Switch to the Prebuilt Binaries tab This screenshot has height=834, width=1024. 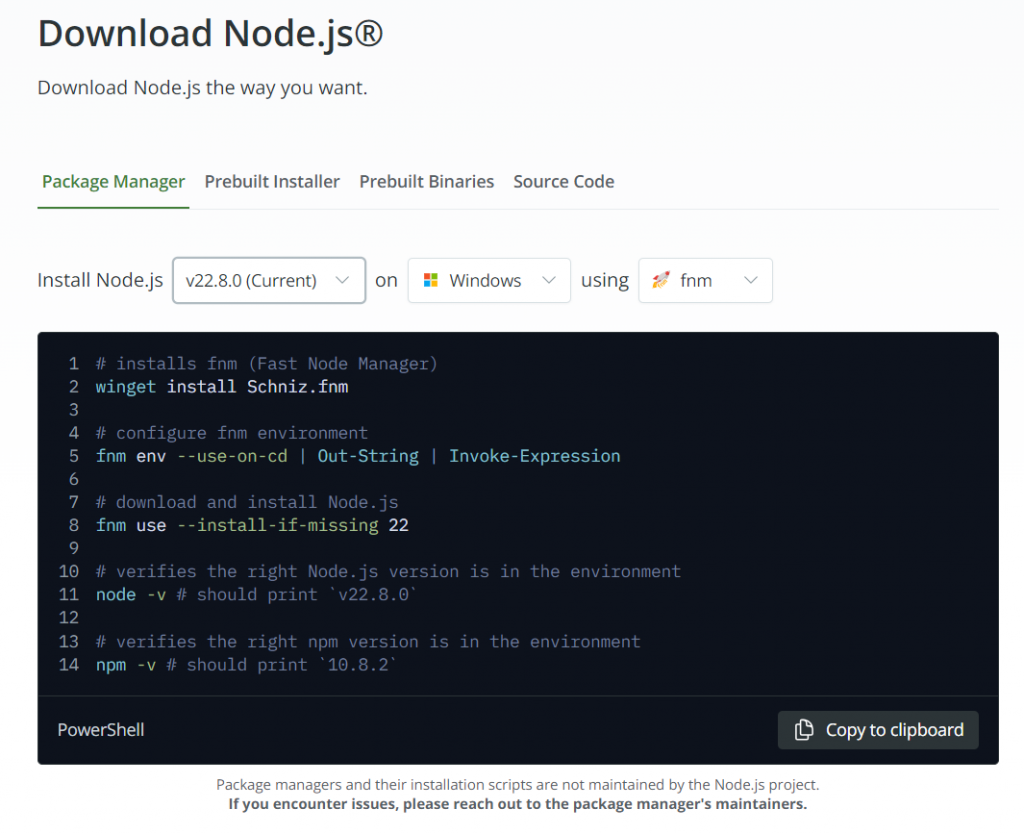(426, 182)
